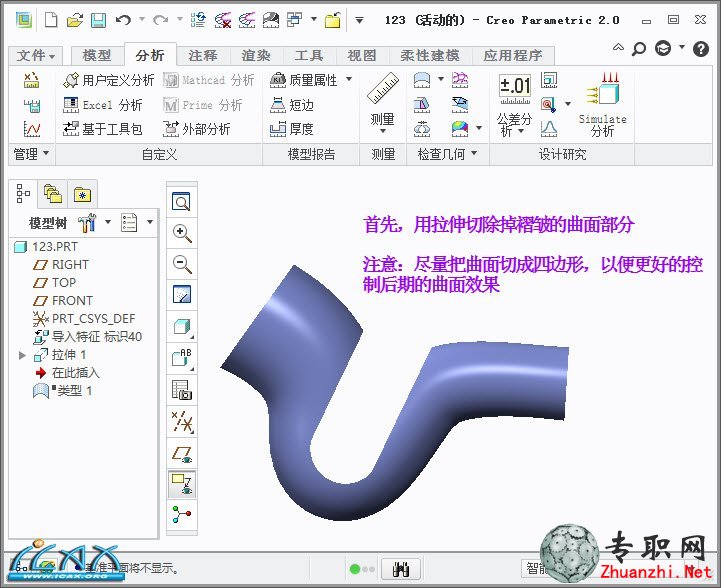
Task: Select 123.PRT in model tree
Action: tap(46, 247)
